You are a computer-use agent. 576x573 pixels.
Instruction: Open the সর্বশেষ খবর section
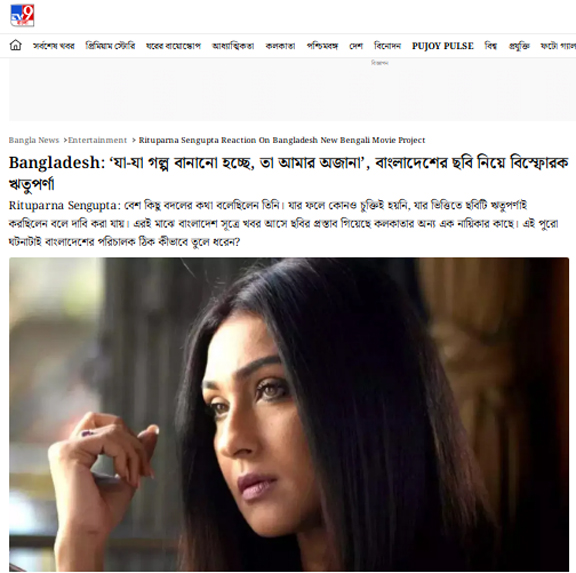(54, 46)
